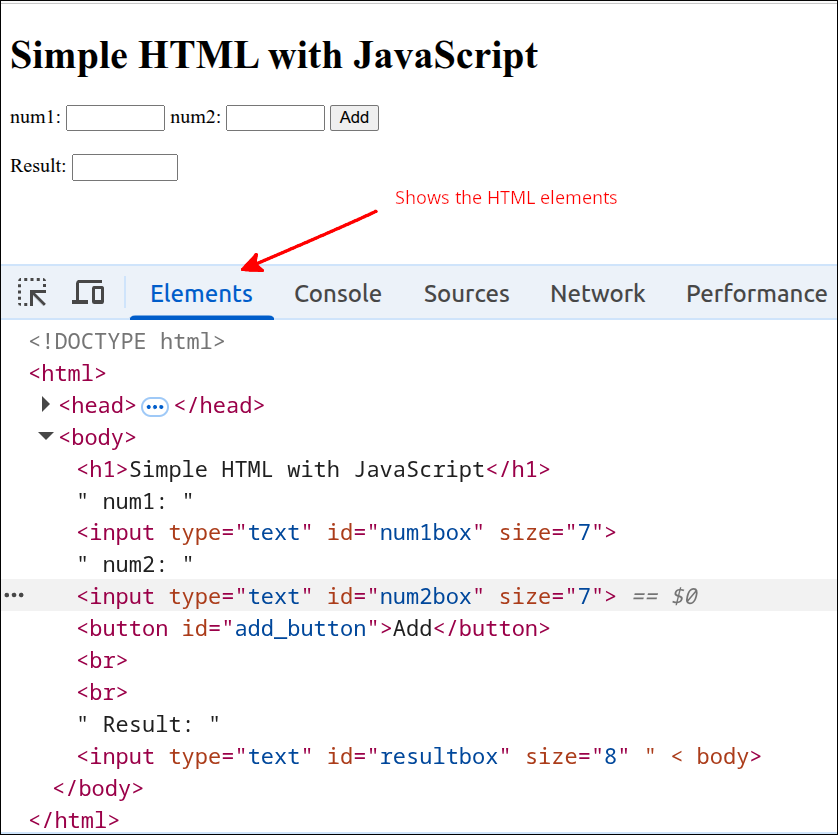Screen dimensions: 838x835
Task: Click the Result text box
Action: [x=124, y=167]
